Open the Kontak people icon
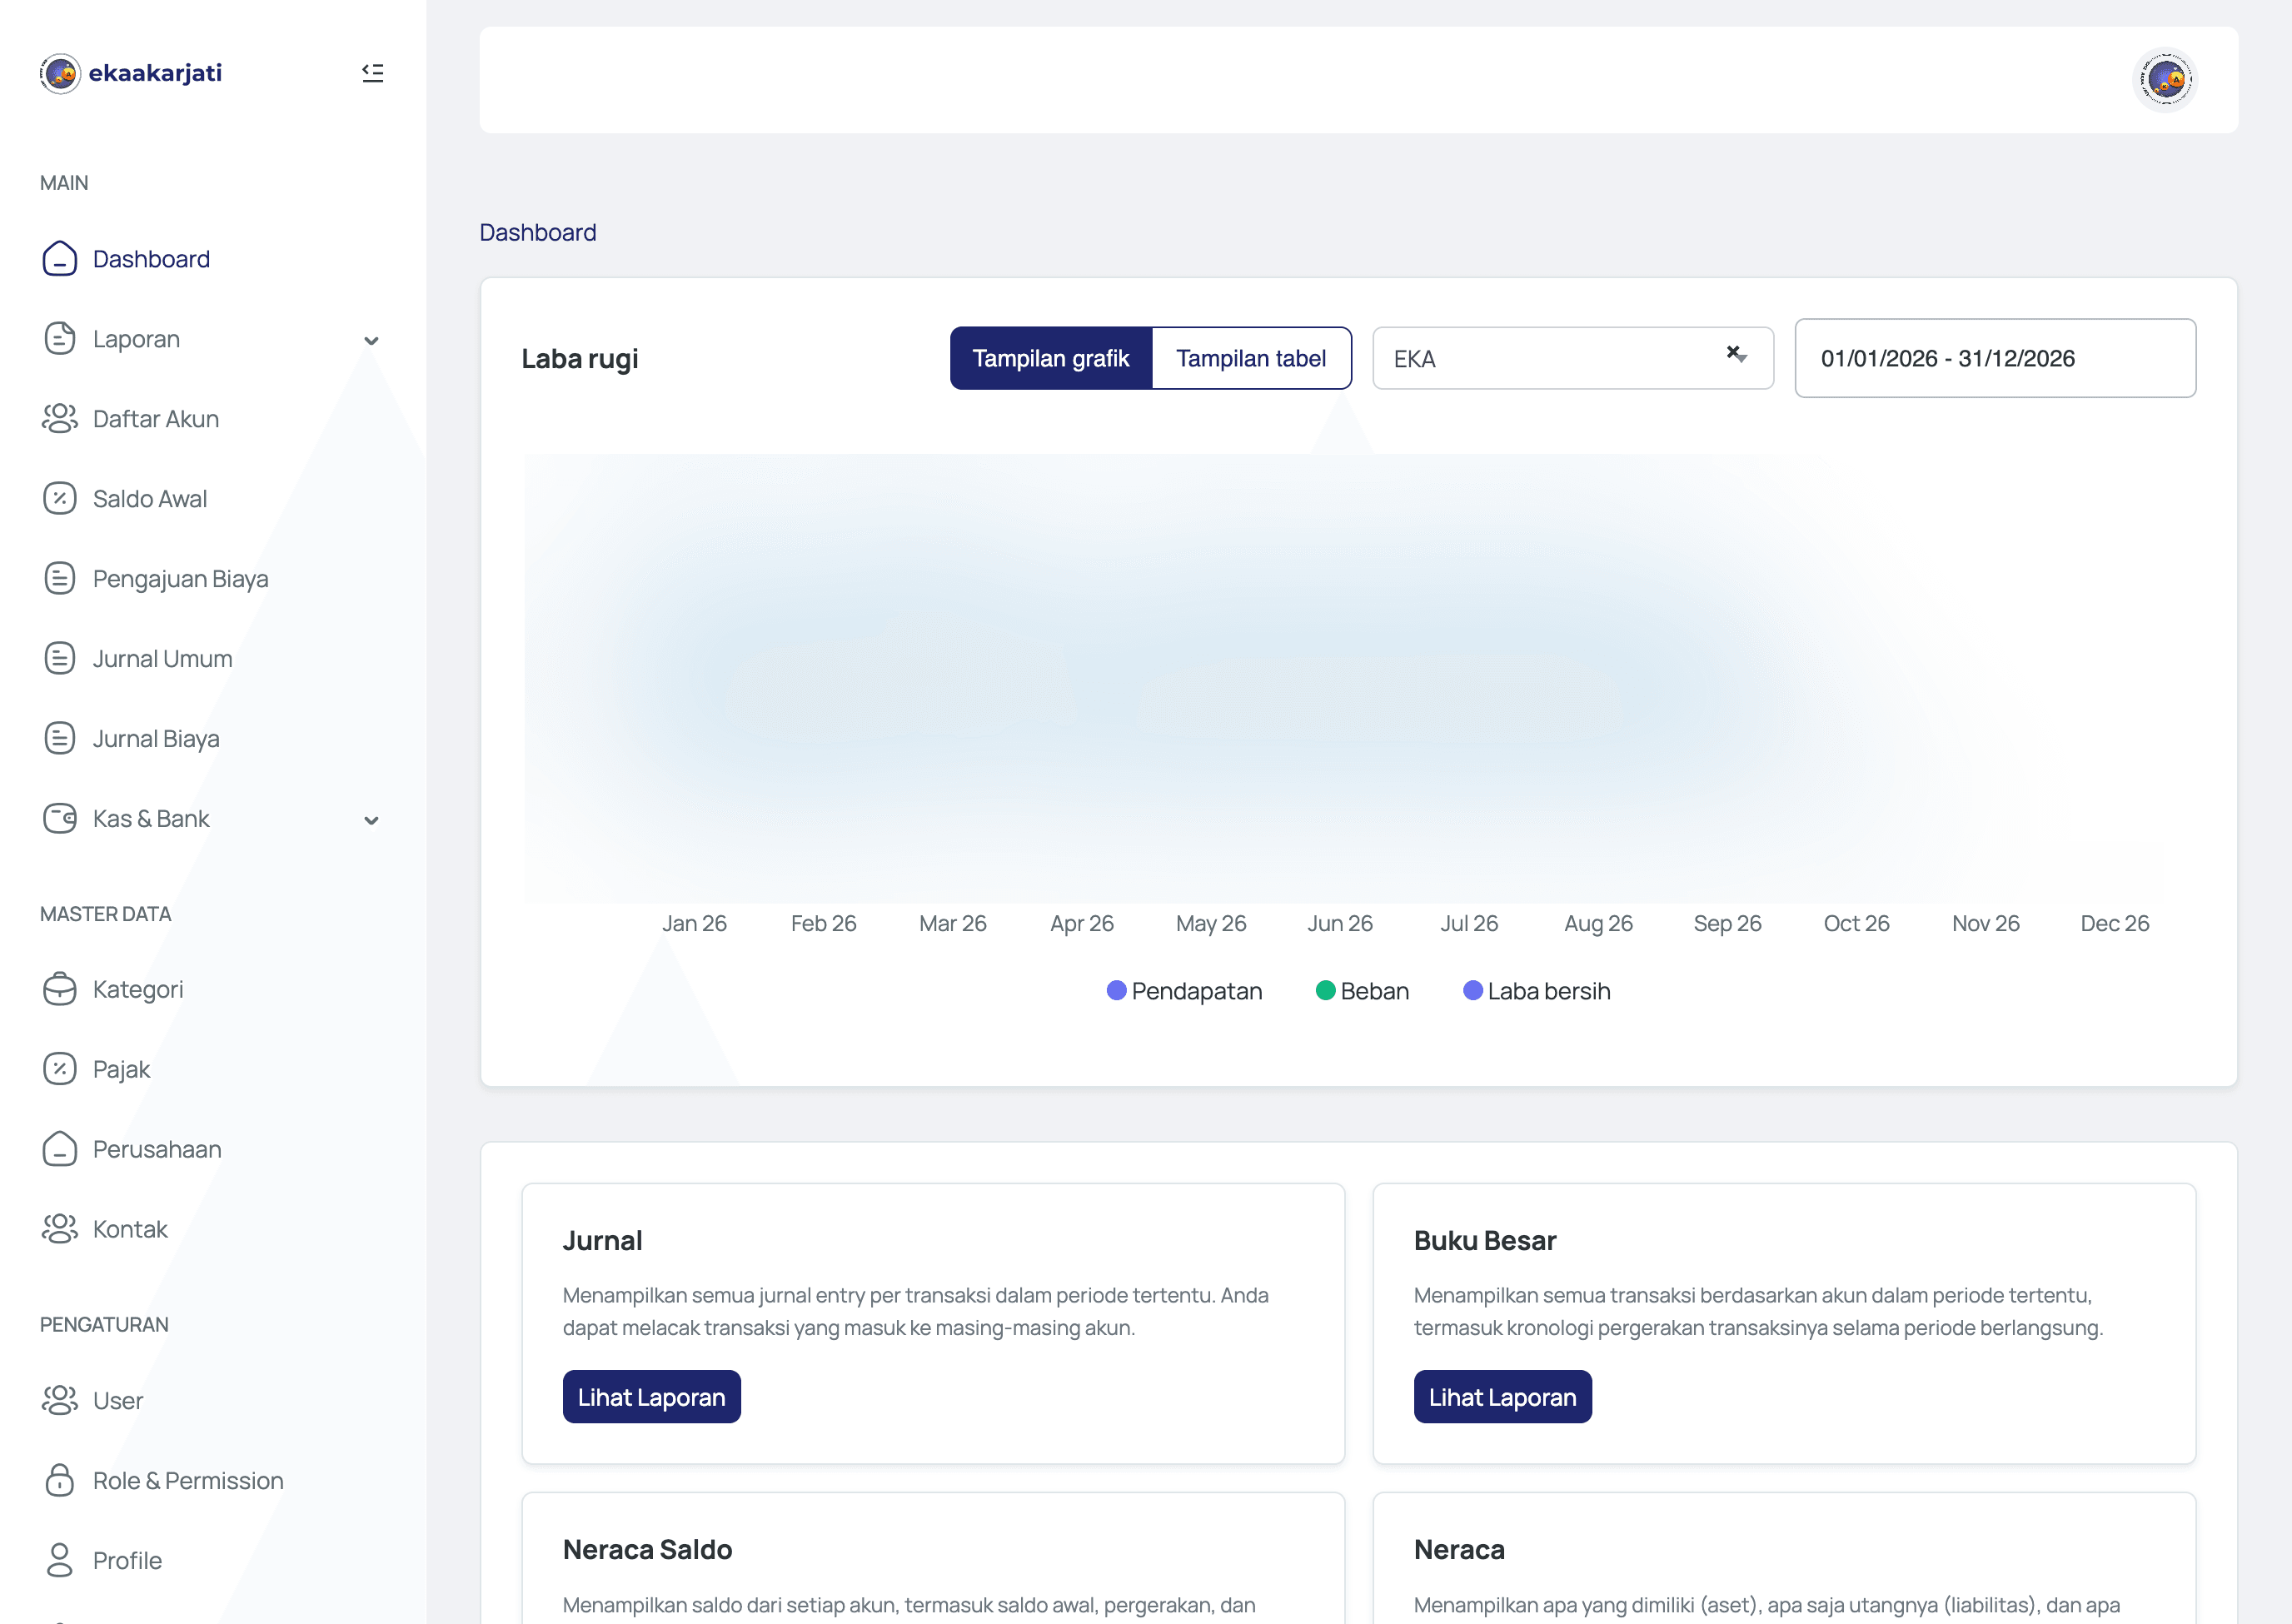The width and height of the screenshot is (2292, 1624). coord(60,1229)
